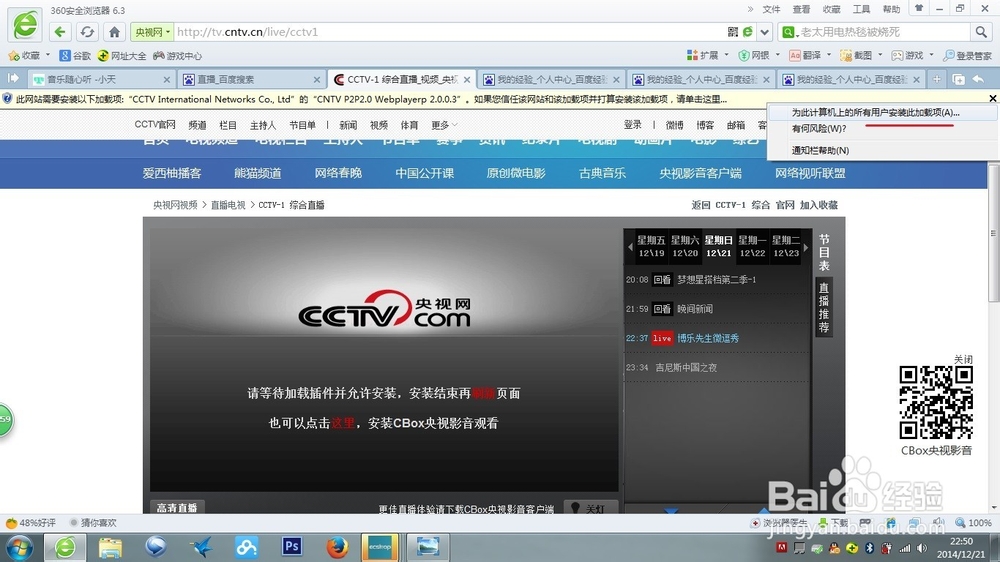The image size is (1000, 562).
Task: Open the 游戏中心 bookmark
Action: point(178,55)
